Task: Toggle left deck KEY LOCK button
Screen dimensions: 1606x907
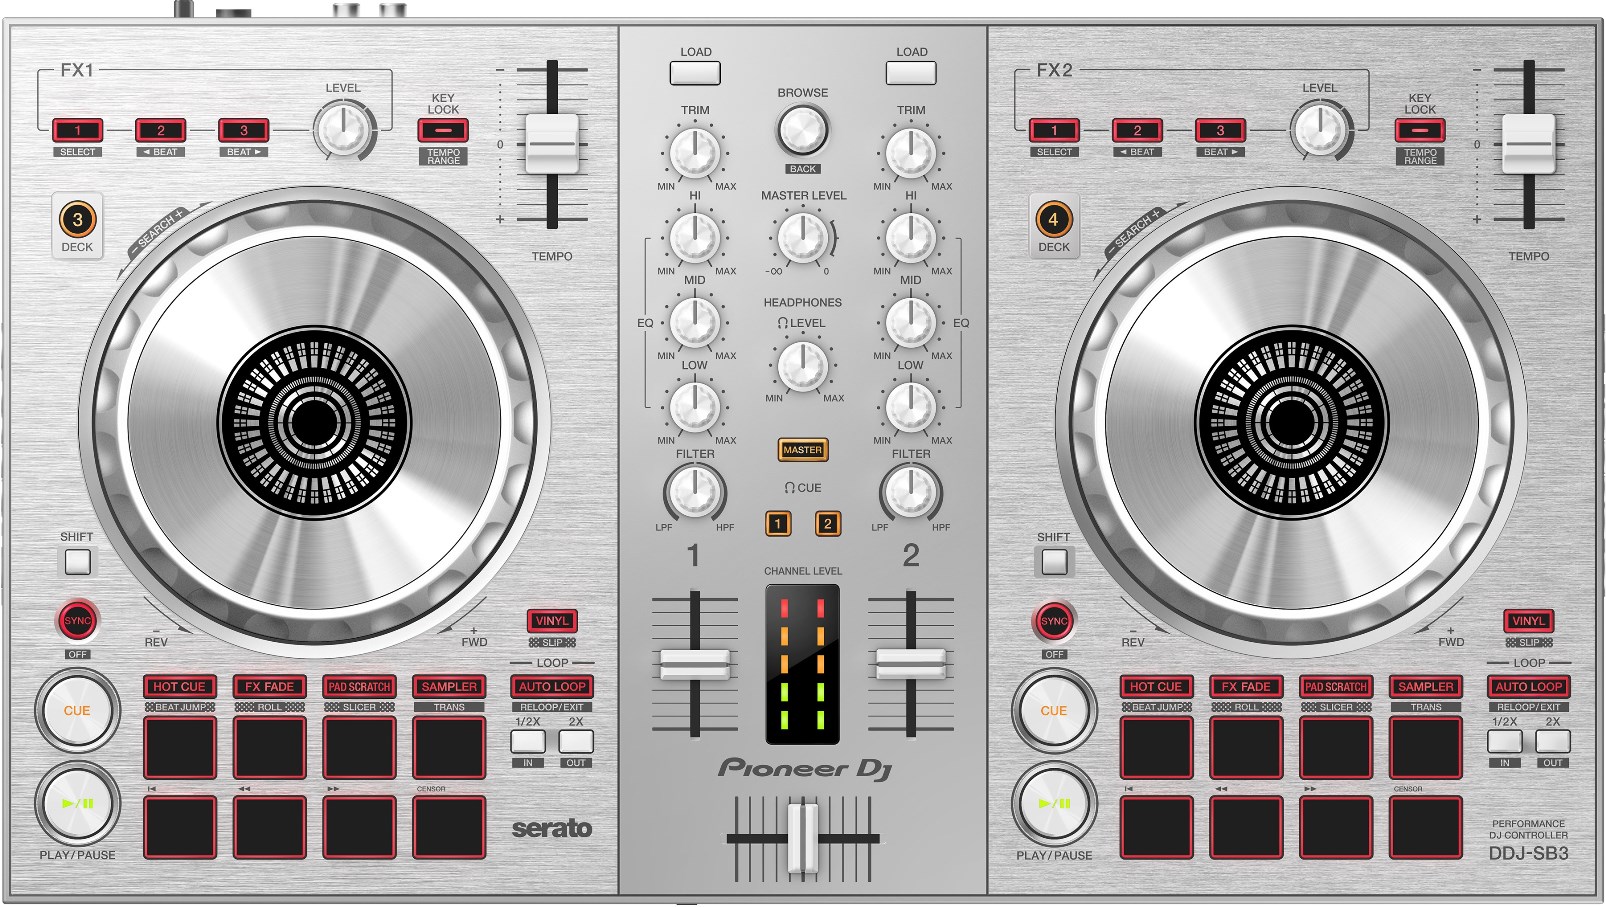Action: pyautogui.click(x=443, y=131)
